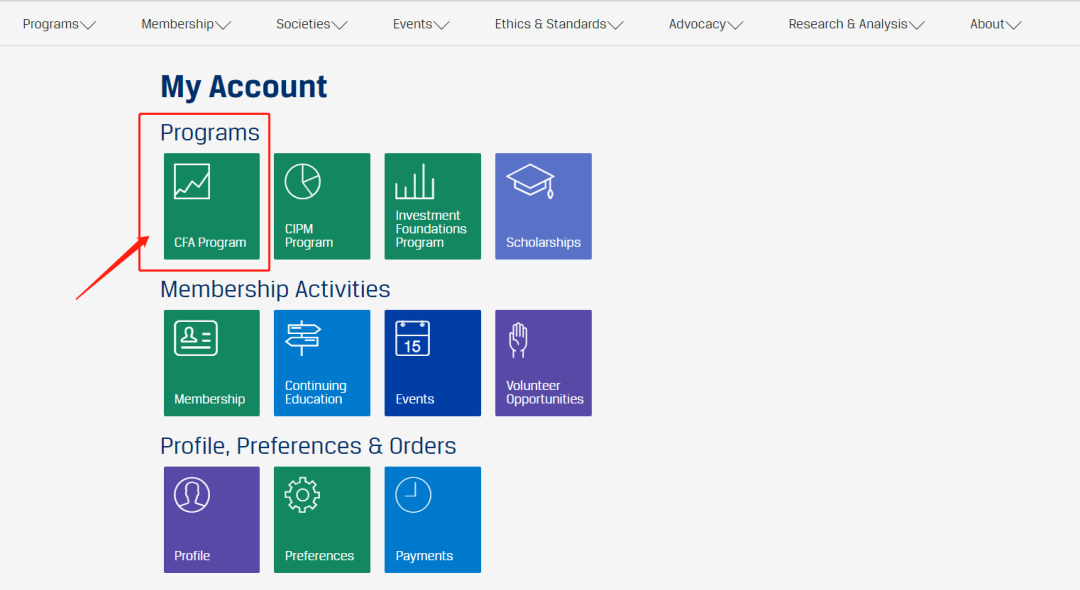Expand the Events menu in top navigation
Viewport: 1080px width, 590px height.
tap(421, 24)
